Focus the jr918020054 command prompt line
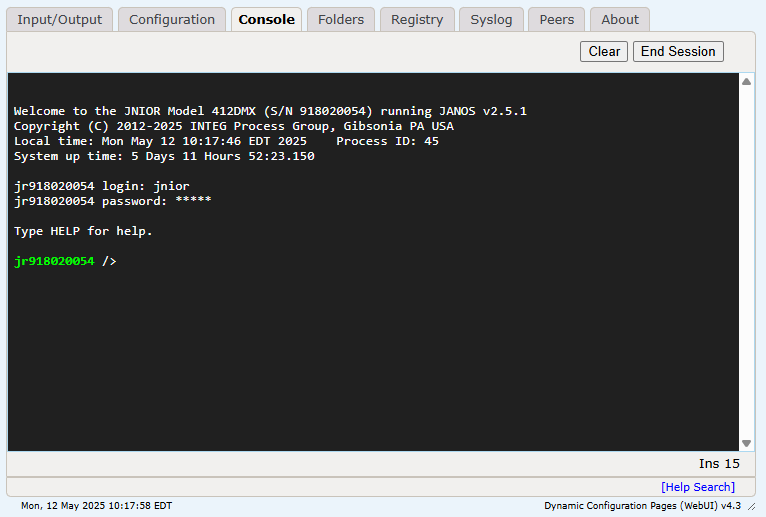This screenshot has width=766, height=517. [65, 261]
